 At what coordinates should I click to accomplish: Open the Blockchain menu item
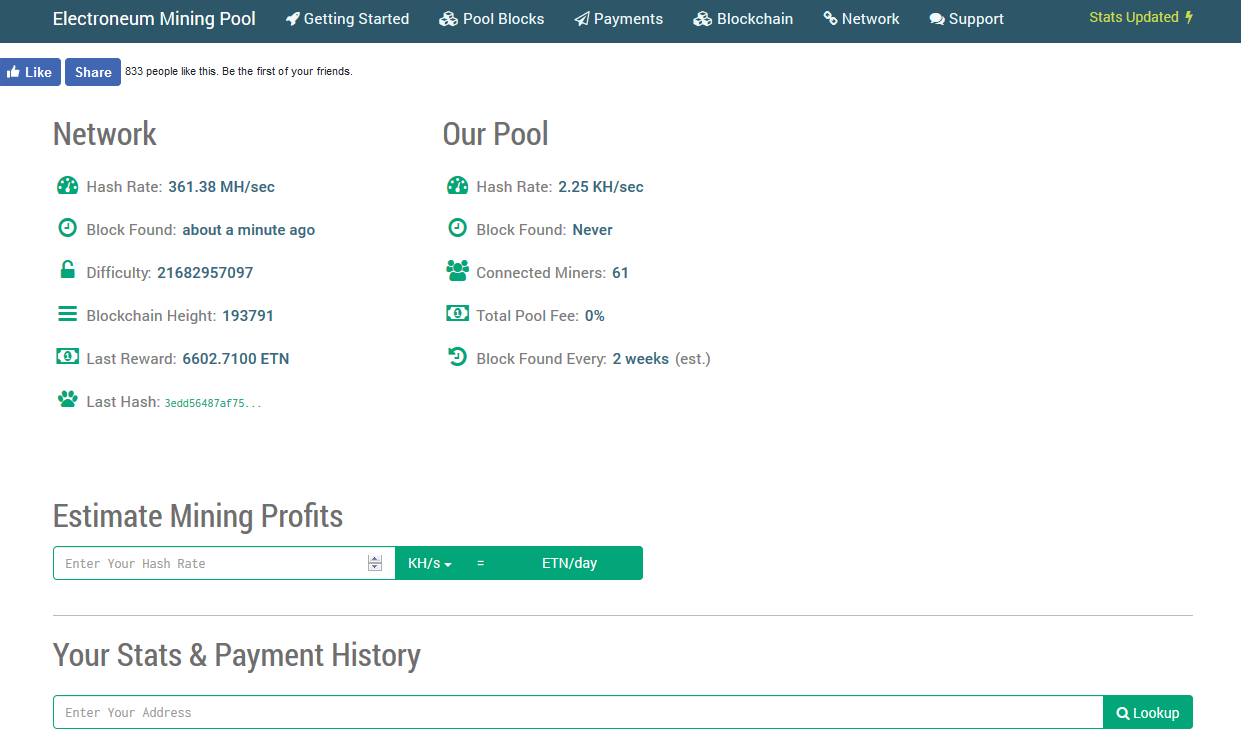(x=743, y=19)
